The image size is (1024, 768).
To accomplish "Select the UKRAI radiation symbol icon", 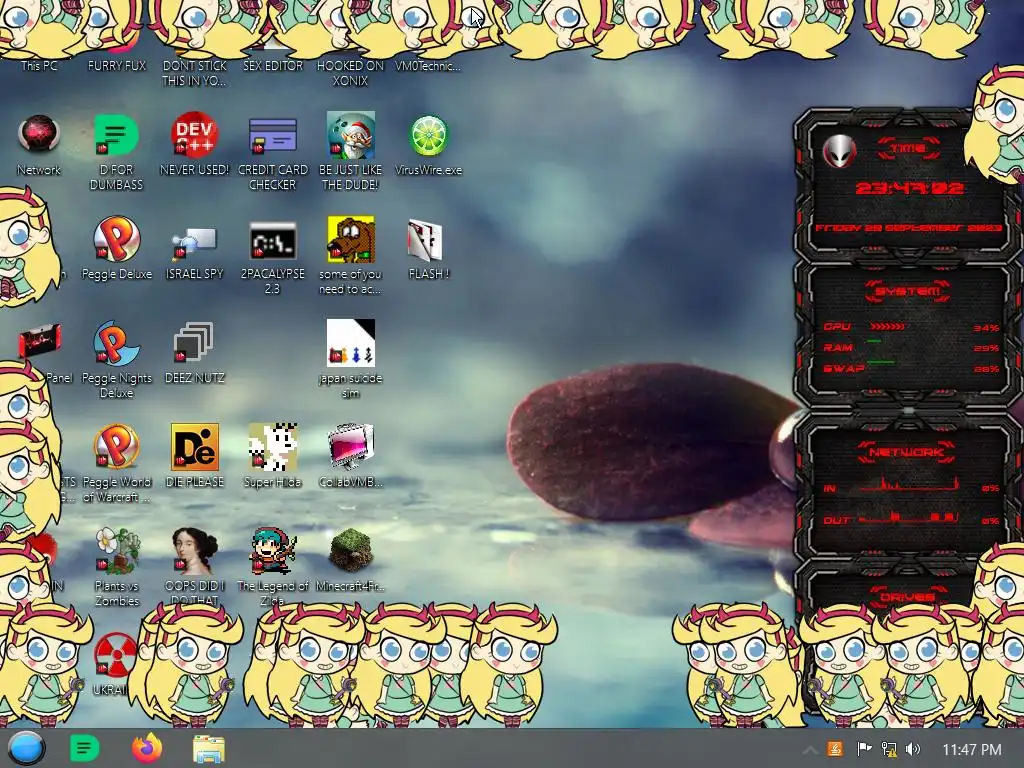I will tap(115, 655).
